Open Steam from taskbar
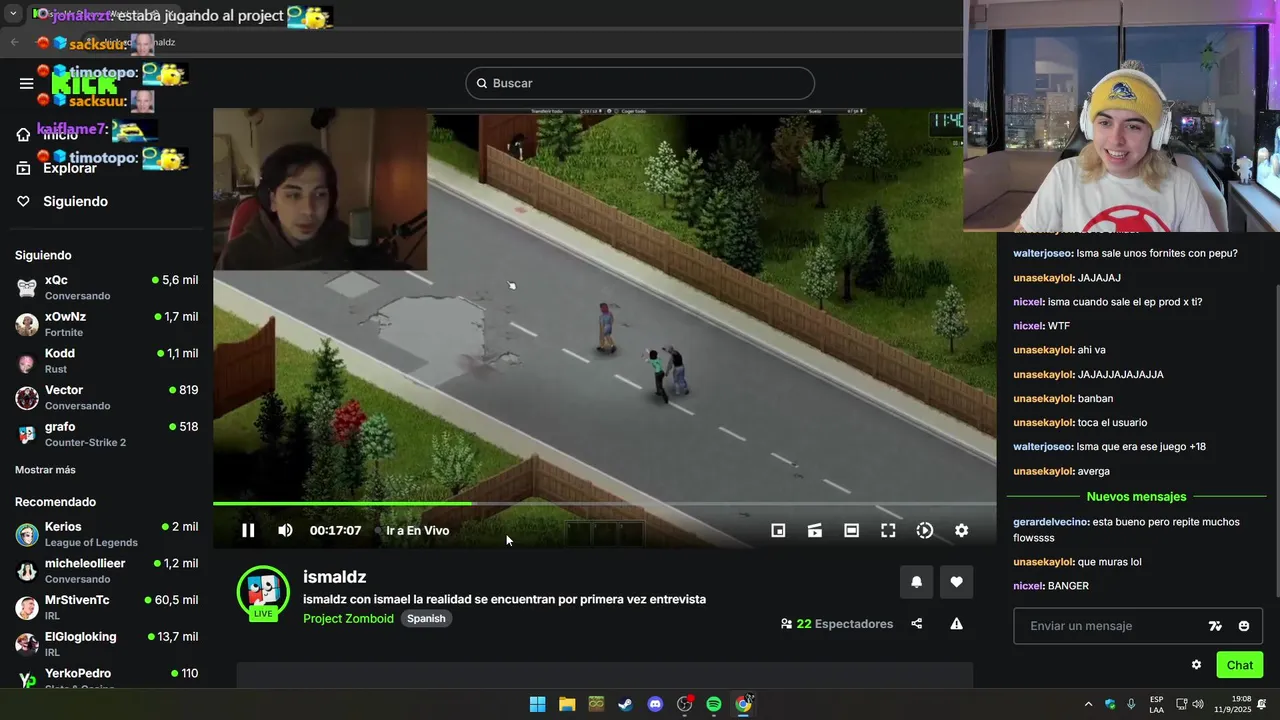 click(625, 704)
